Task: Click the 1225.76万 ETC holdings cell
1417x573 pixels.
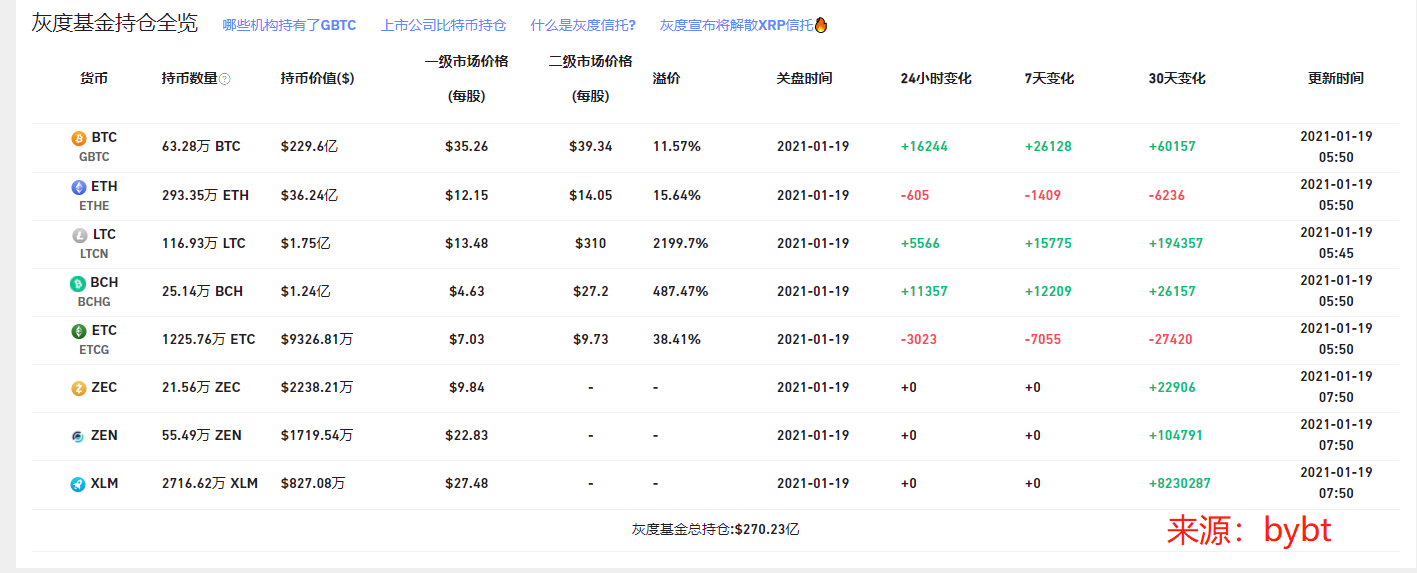Action: (208, 339)
